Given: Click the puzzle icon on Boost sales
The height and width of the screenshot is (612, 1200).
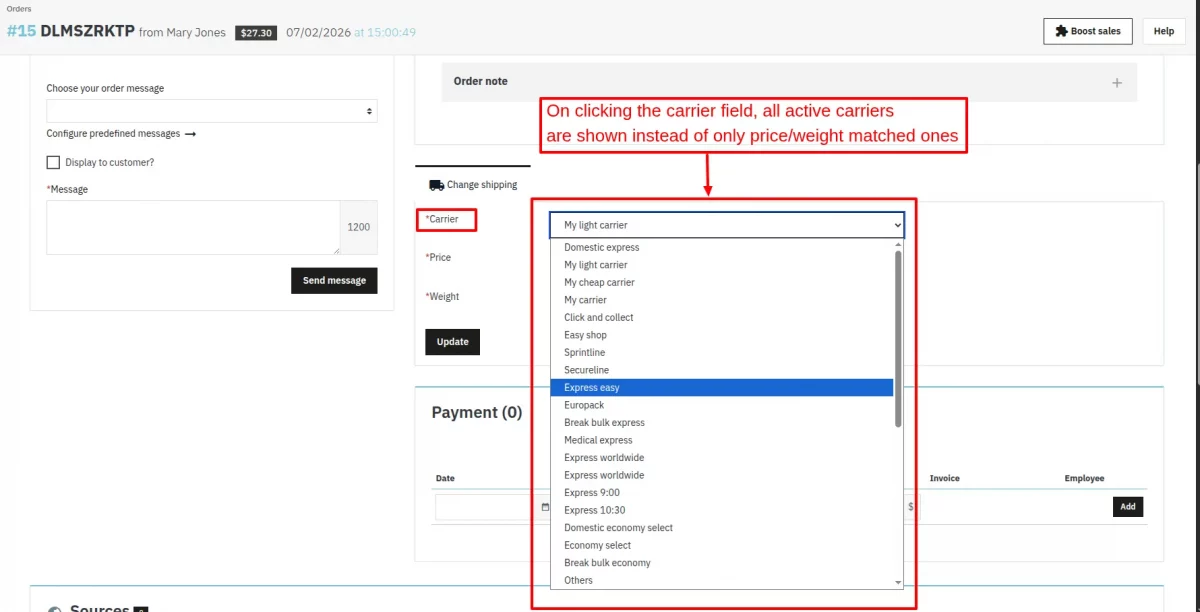Looking at the screenshot, I should click(x=1061, y=31).
